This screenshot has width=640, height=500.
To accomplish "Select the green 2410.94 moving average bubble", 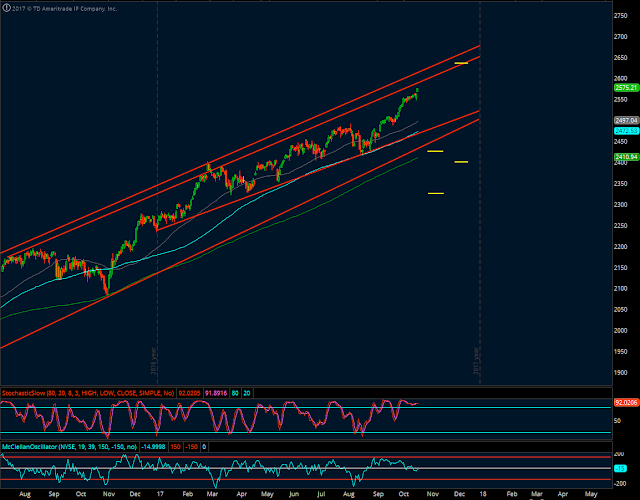I will tap(627, 157).
